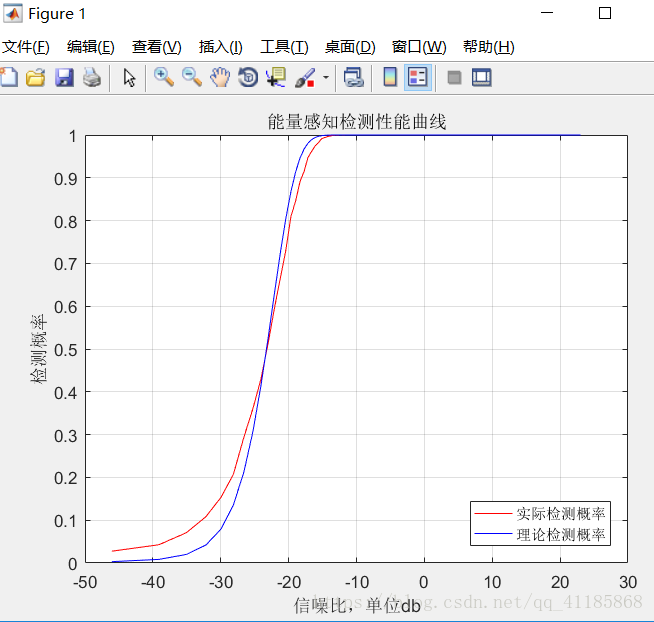Activate the Zoom Out magnifier tool
Viewport: 654px width, 622px height.
tap(192, 78)
